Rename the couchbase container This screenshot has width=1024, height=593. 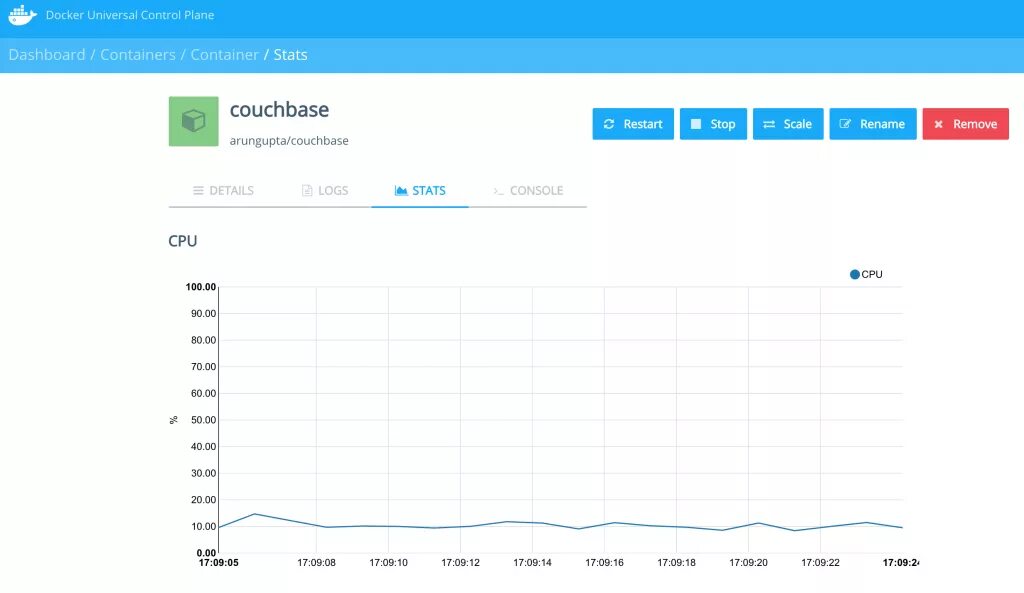(x=872, y=124)
